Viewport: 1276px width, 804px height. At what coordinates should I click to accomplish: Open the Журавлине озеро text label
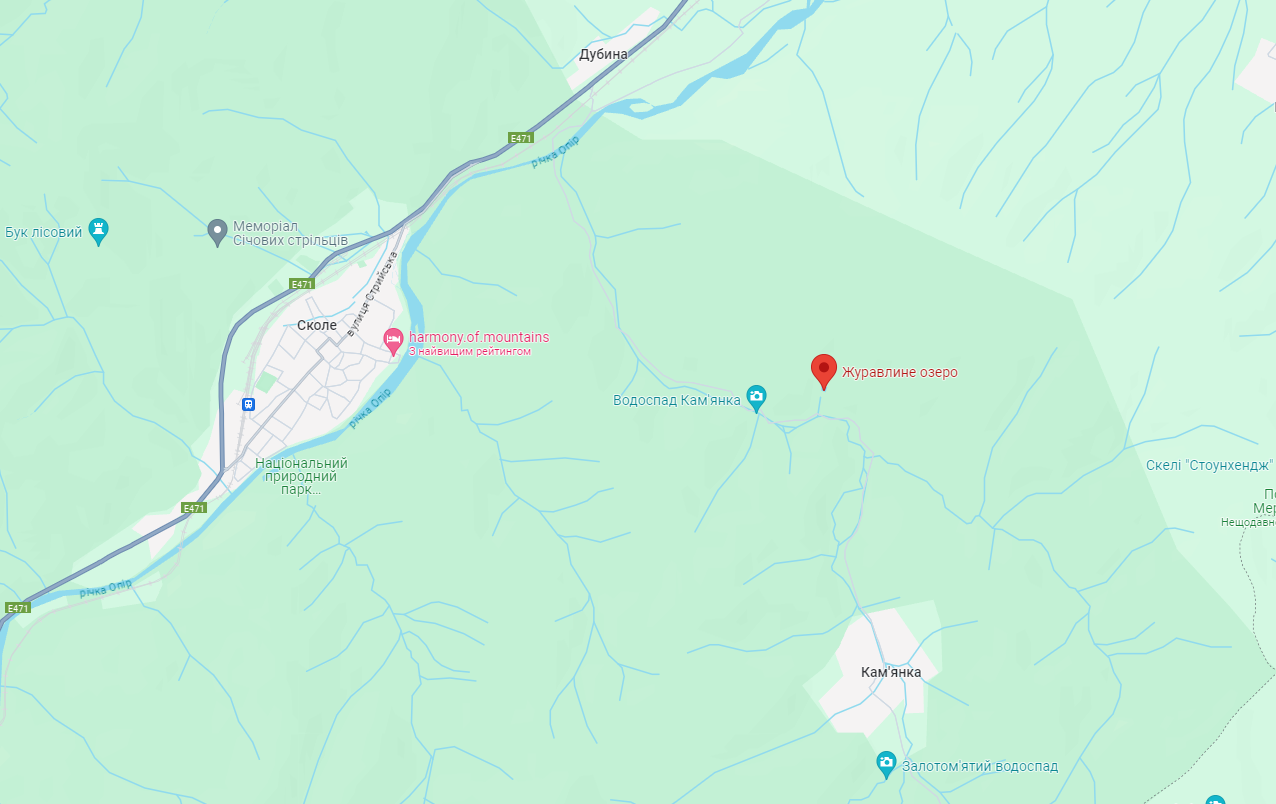coord(900,372)
